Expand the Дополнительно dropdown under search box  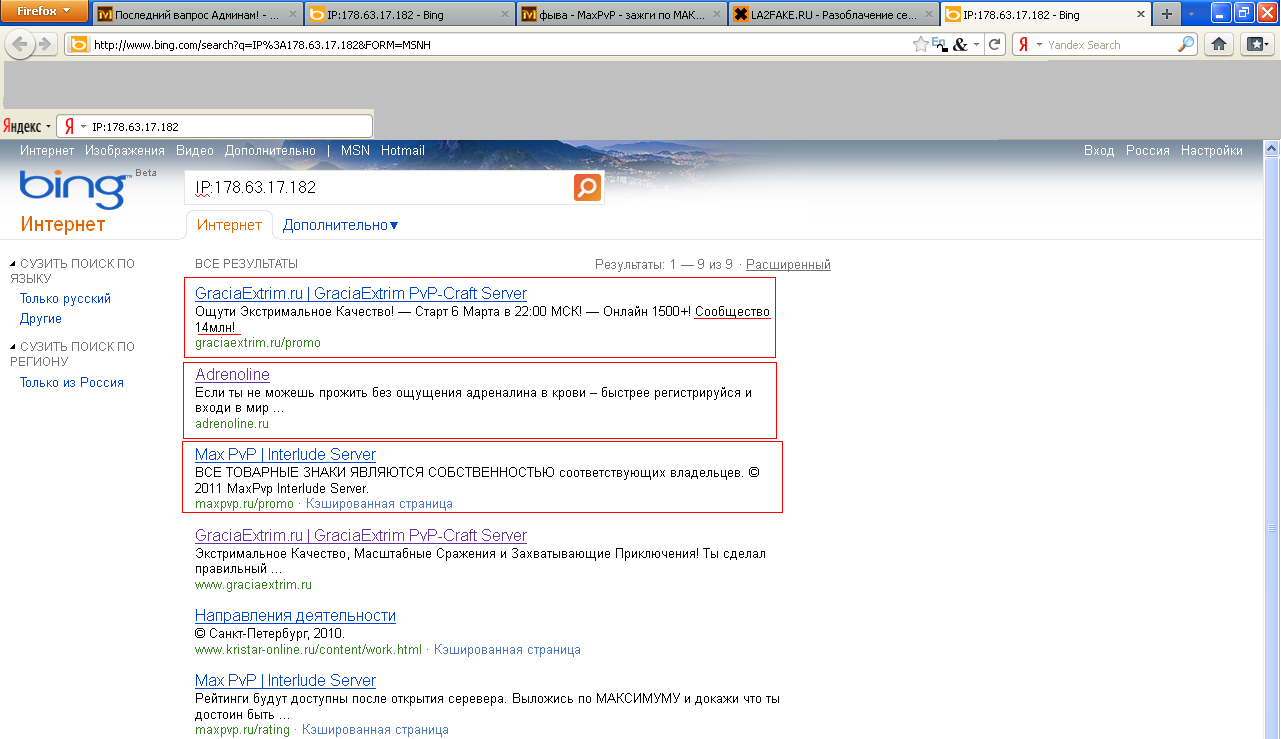[x=340, y=225]
